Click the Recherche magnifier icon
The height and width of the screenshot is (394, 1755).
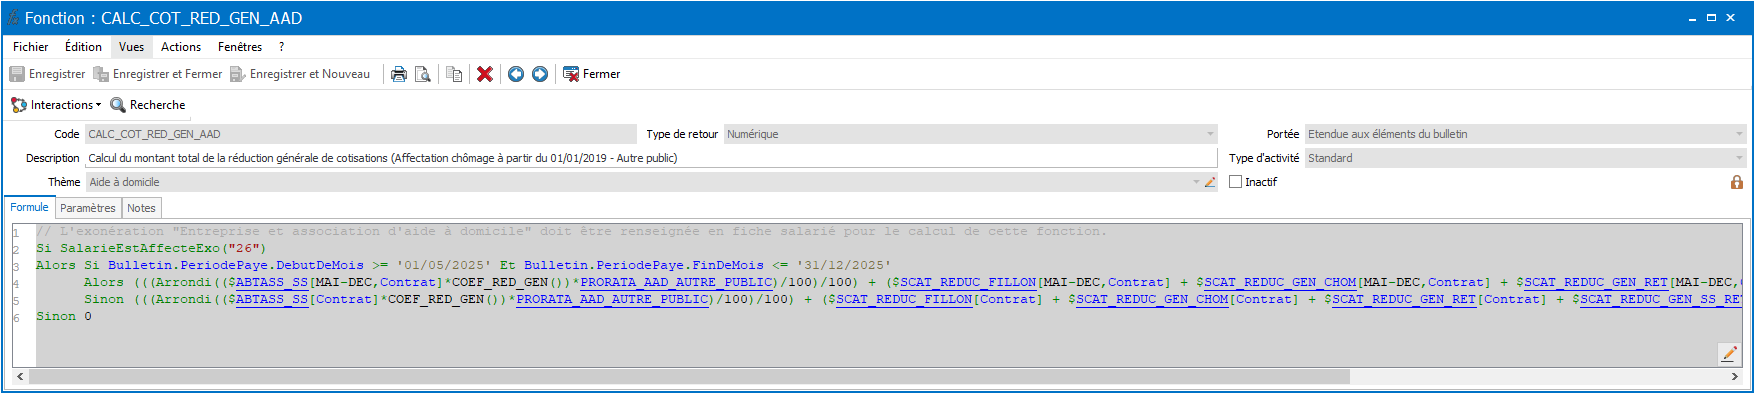pos(118,105)
